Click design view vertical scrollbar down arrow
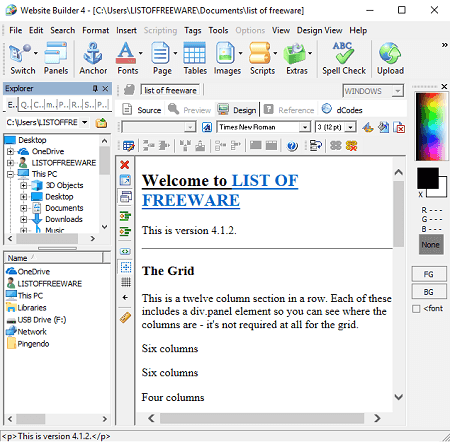Screen dimensions: 450x442 coord(398,397)
